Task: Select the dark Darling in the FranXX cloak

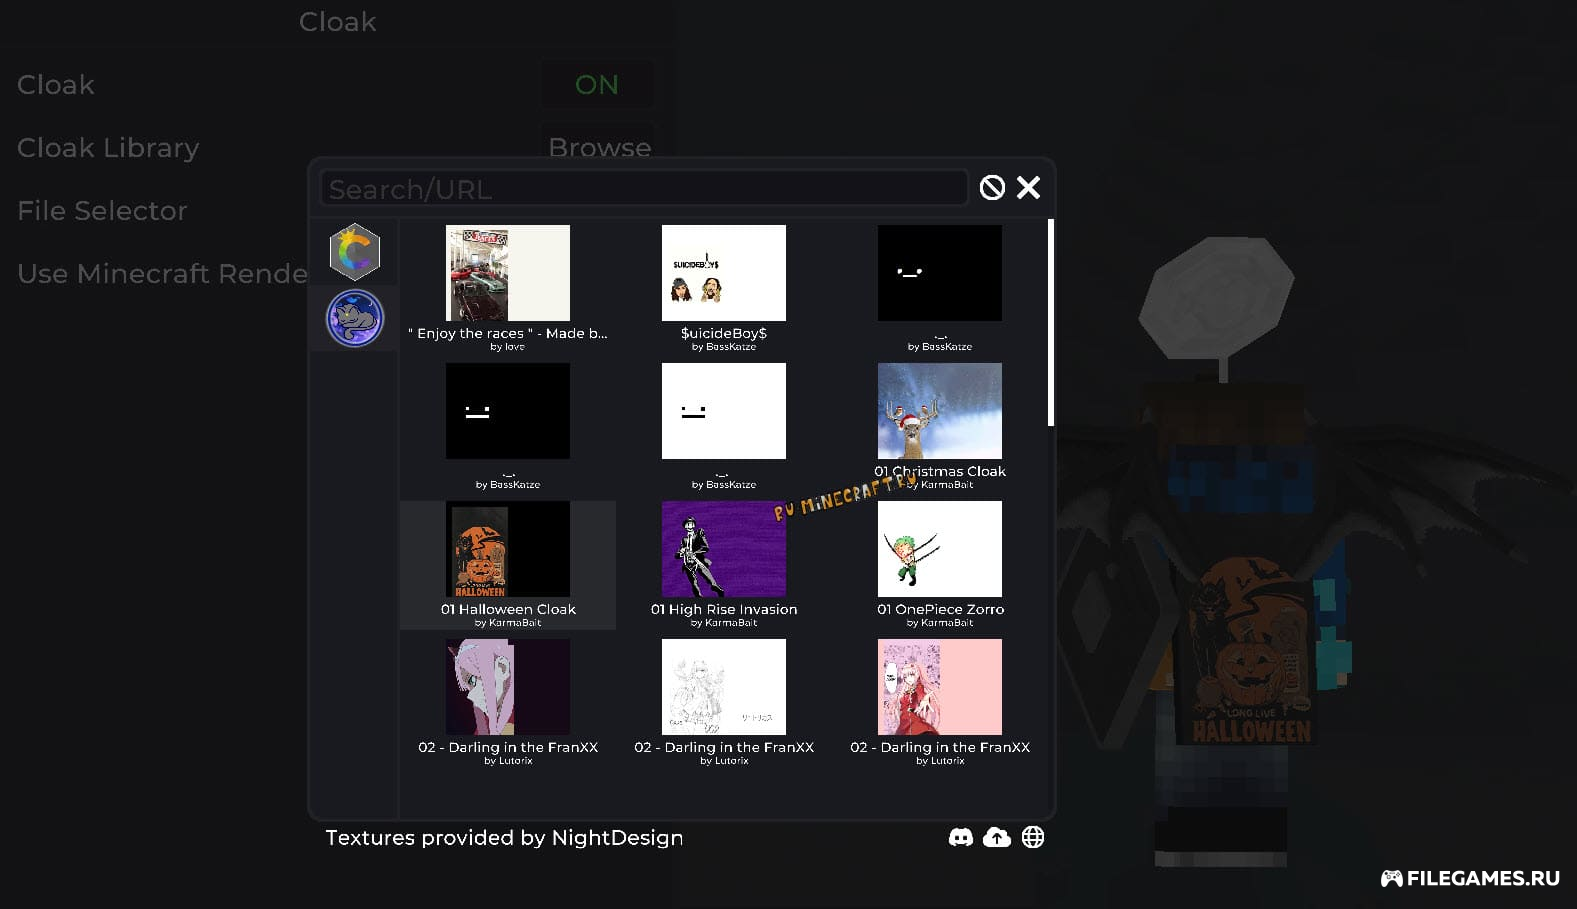Action: click(x=508, y=687)
